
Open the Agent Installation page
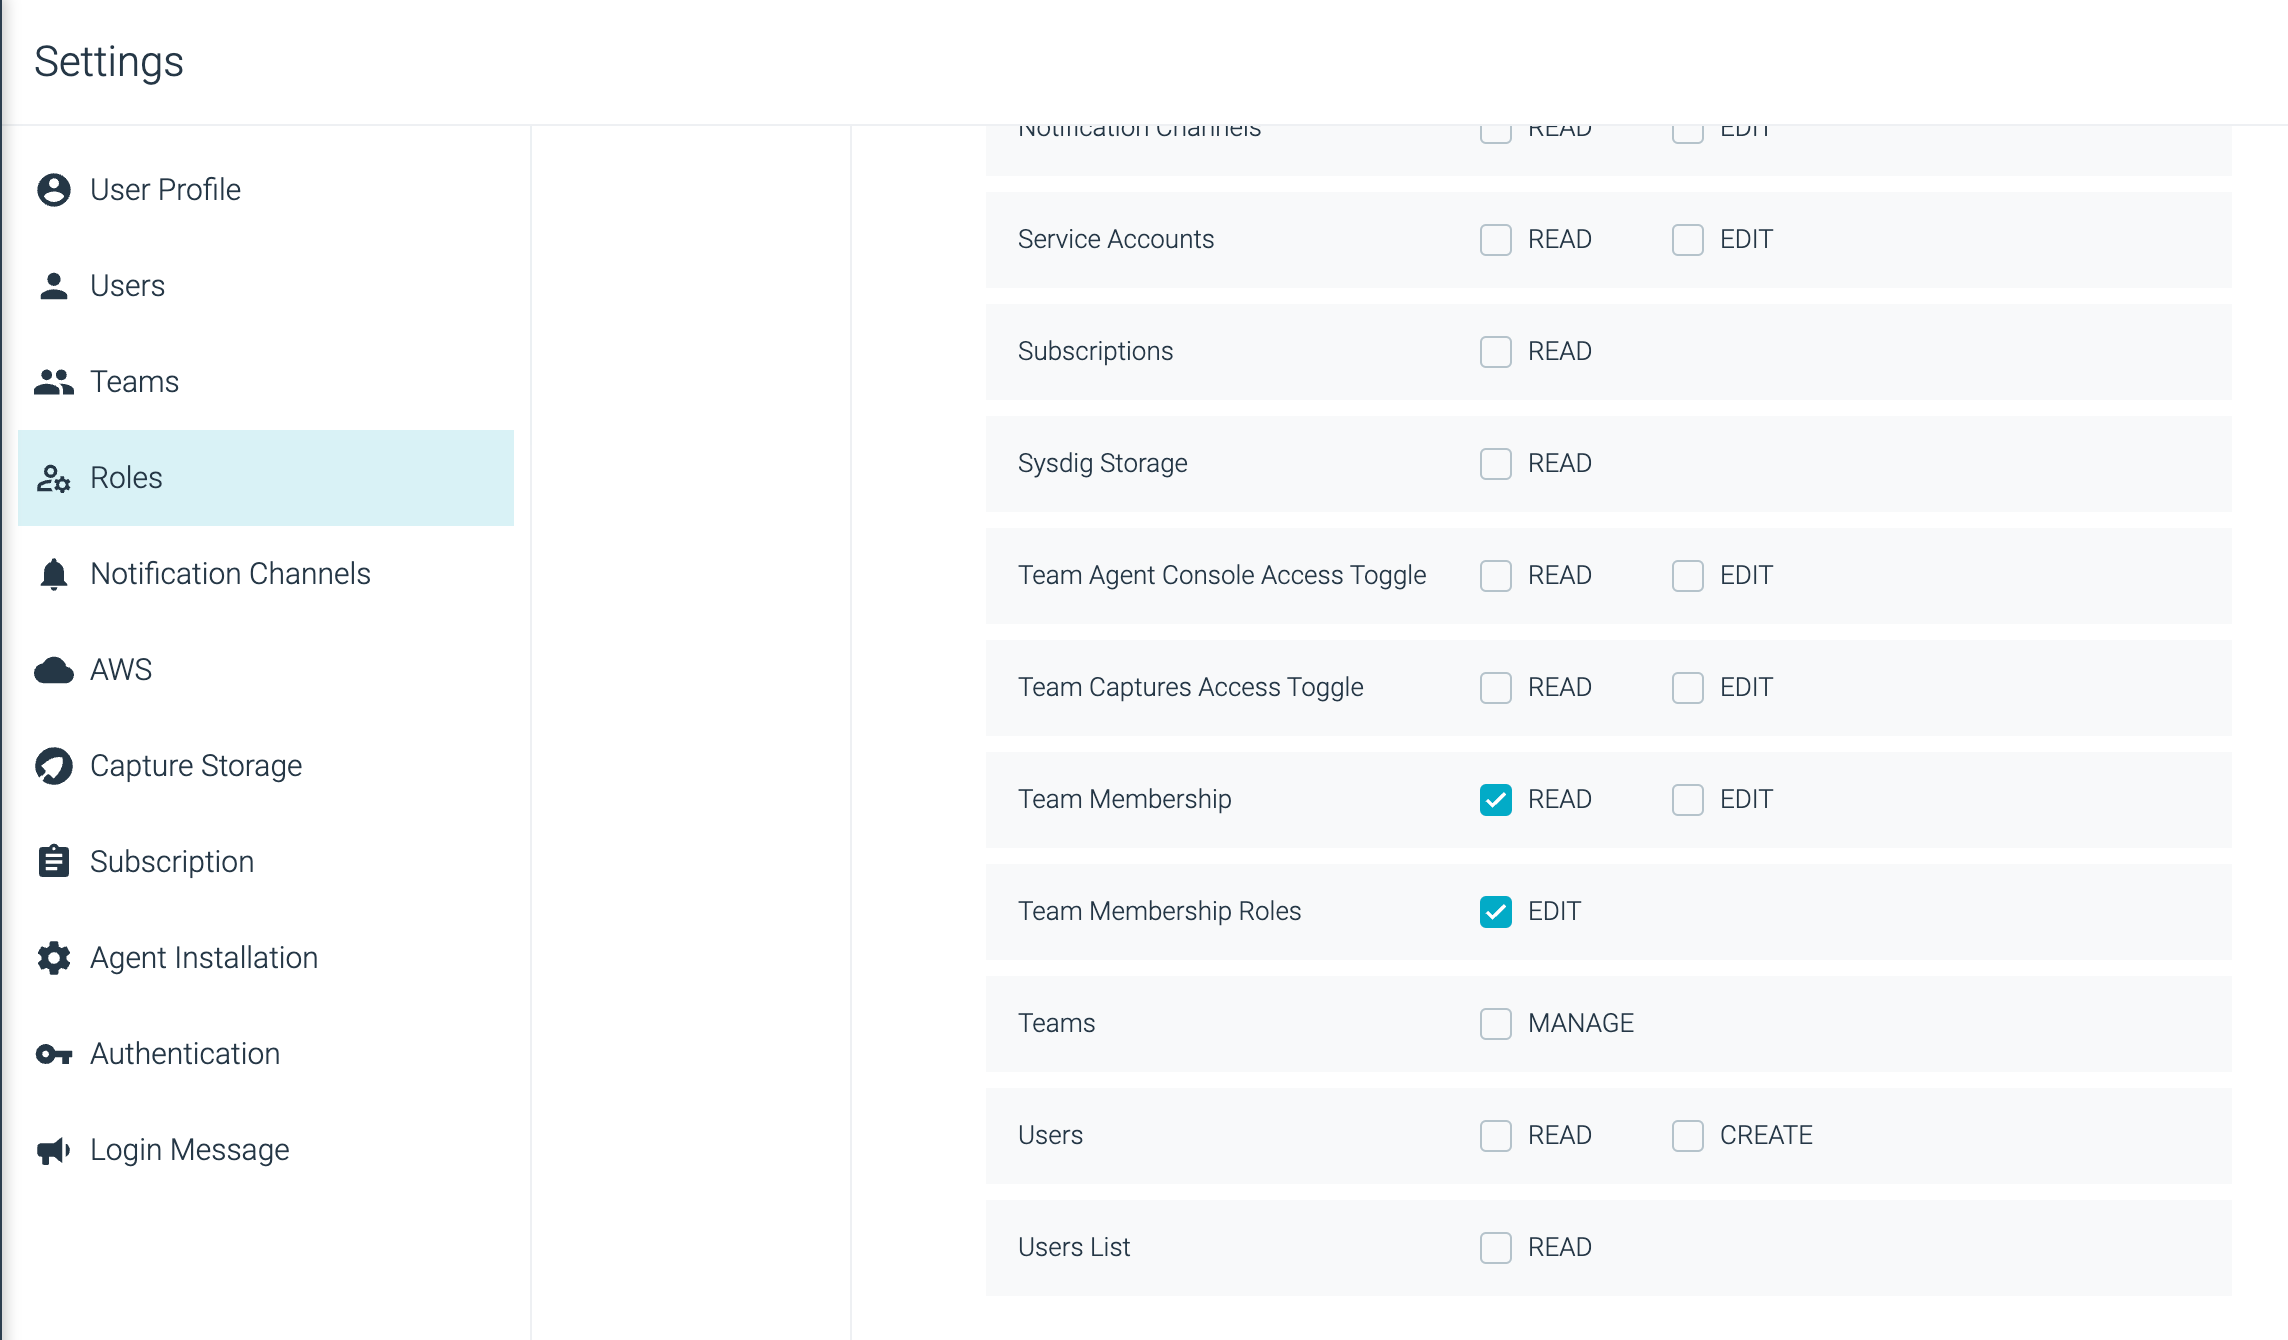[x=266, y=958]
